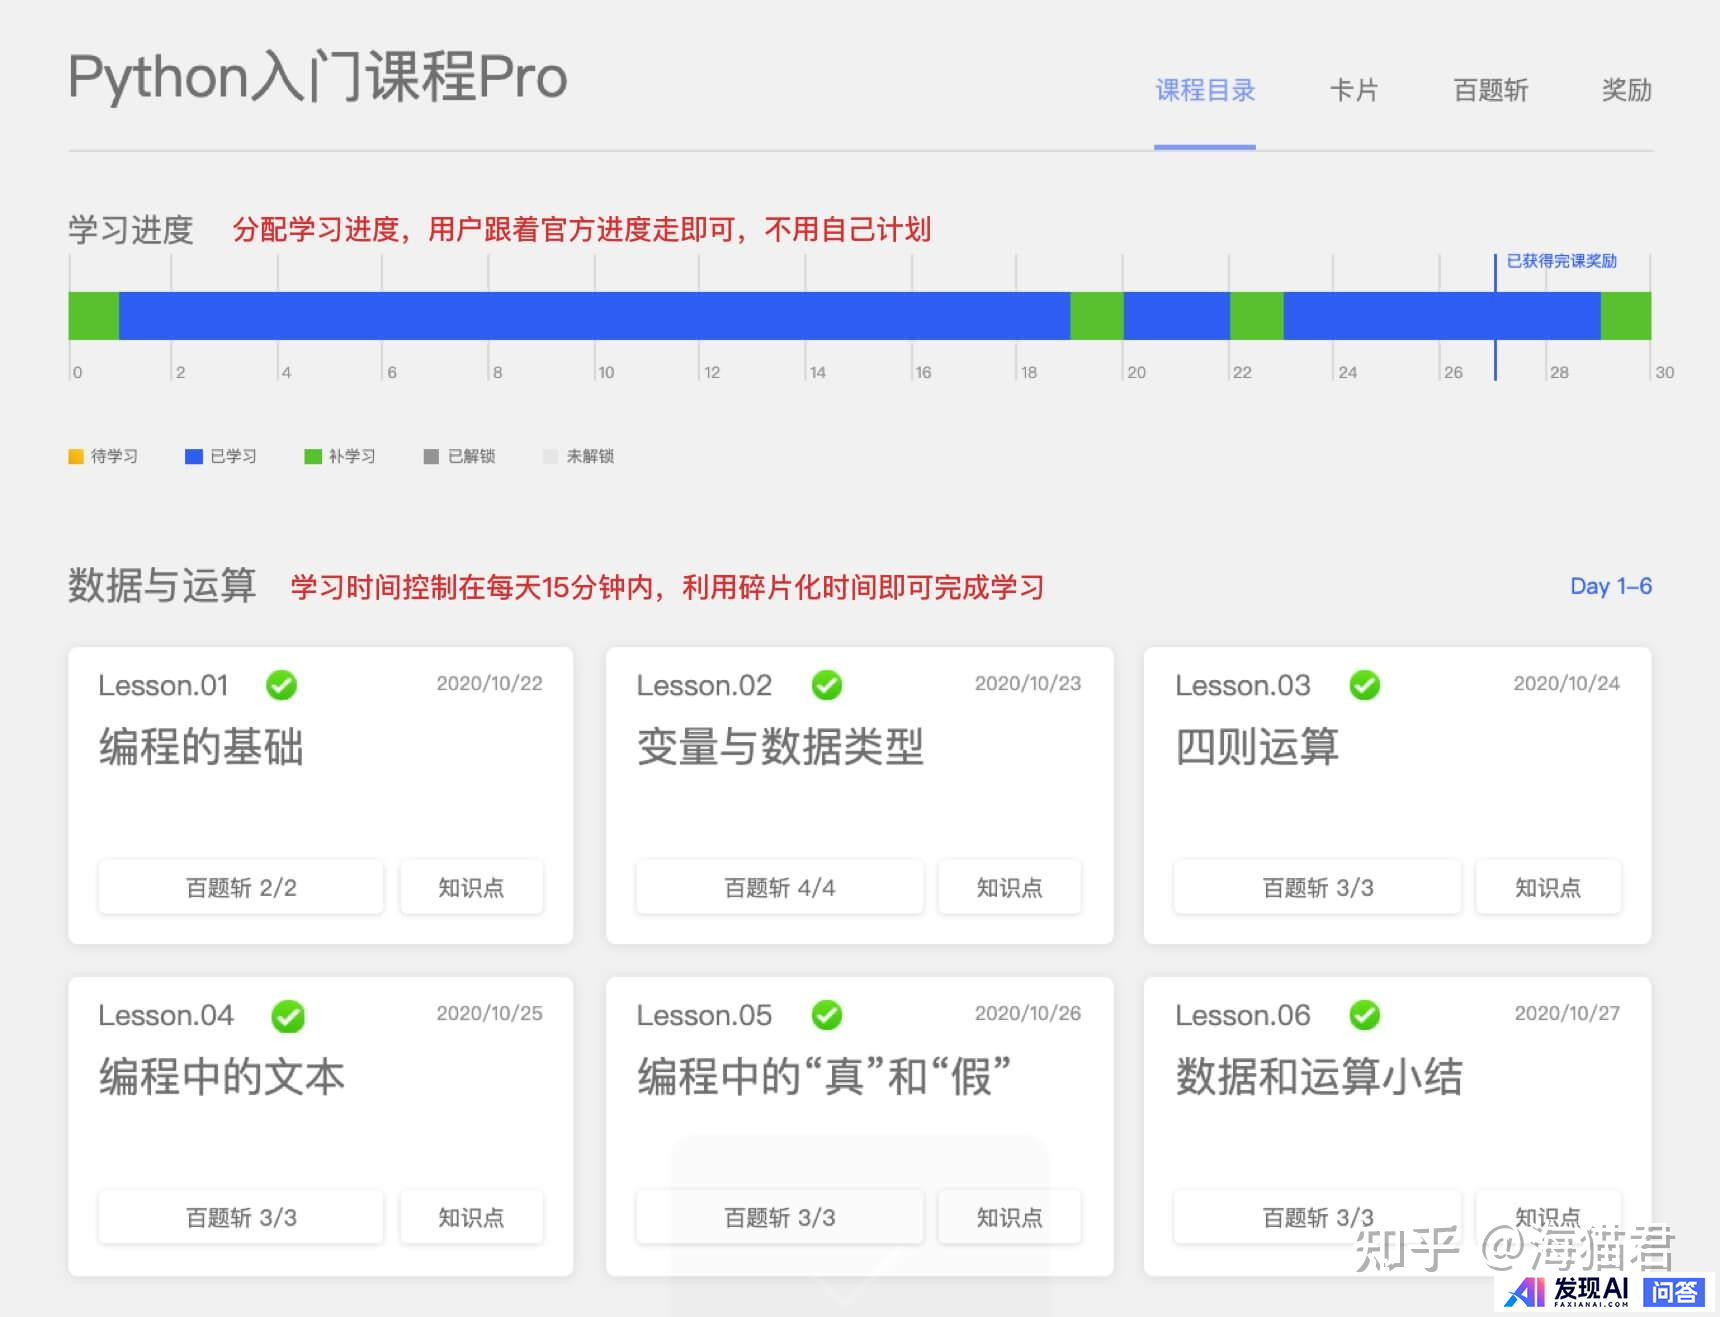1720x1317 pixels.
Task: Open the 数据和运算小结 lesson card title
Action: pyautogui.click(x=1318, y=1077)
